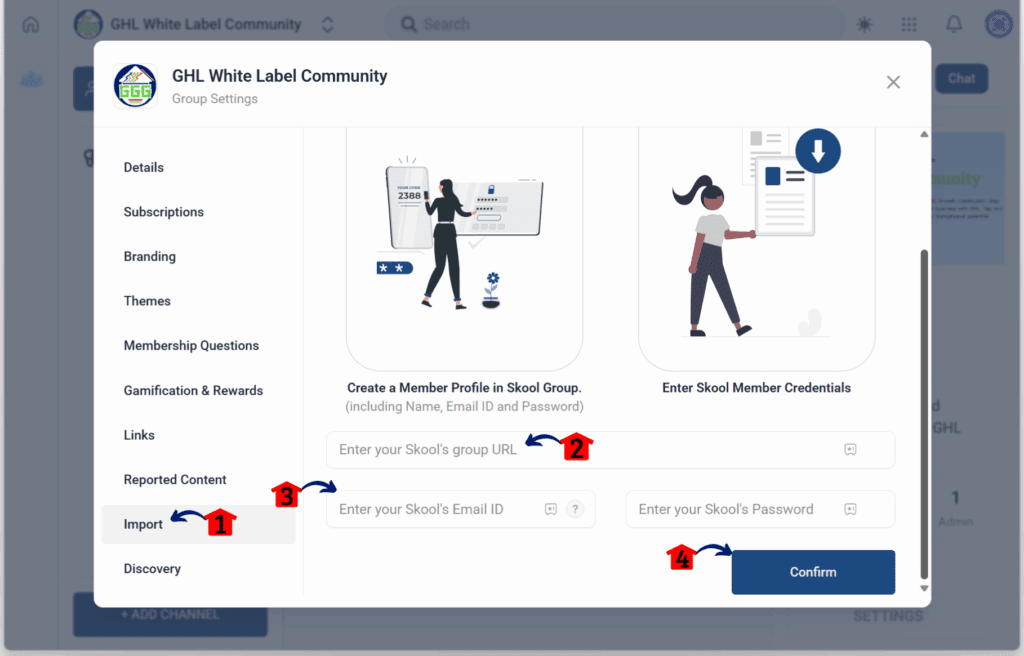Viewport: 1024px width, 656px height.
Task: Click the Confirm button
Action: coord(813,572)
